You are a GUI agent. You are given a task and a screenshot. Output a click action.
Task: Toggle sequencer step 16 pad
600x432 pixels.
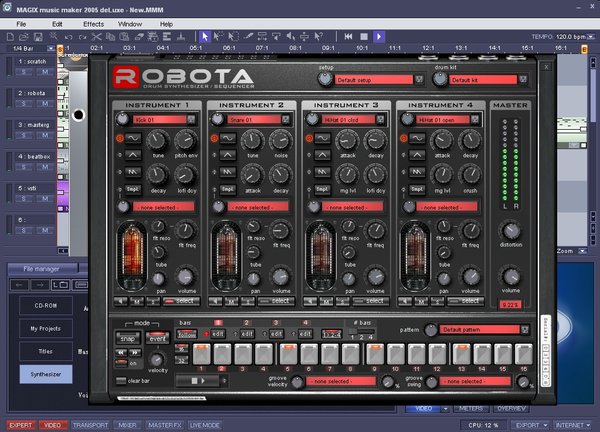[523, 354]
